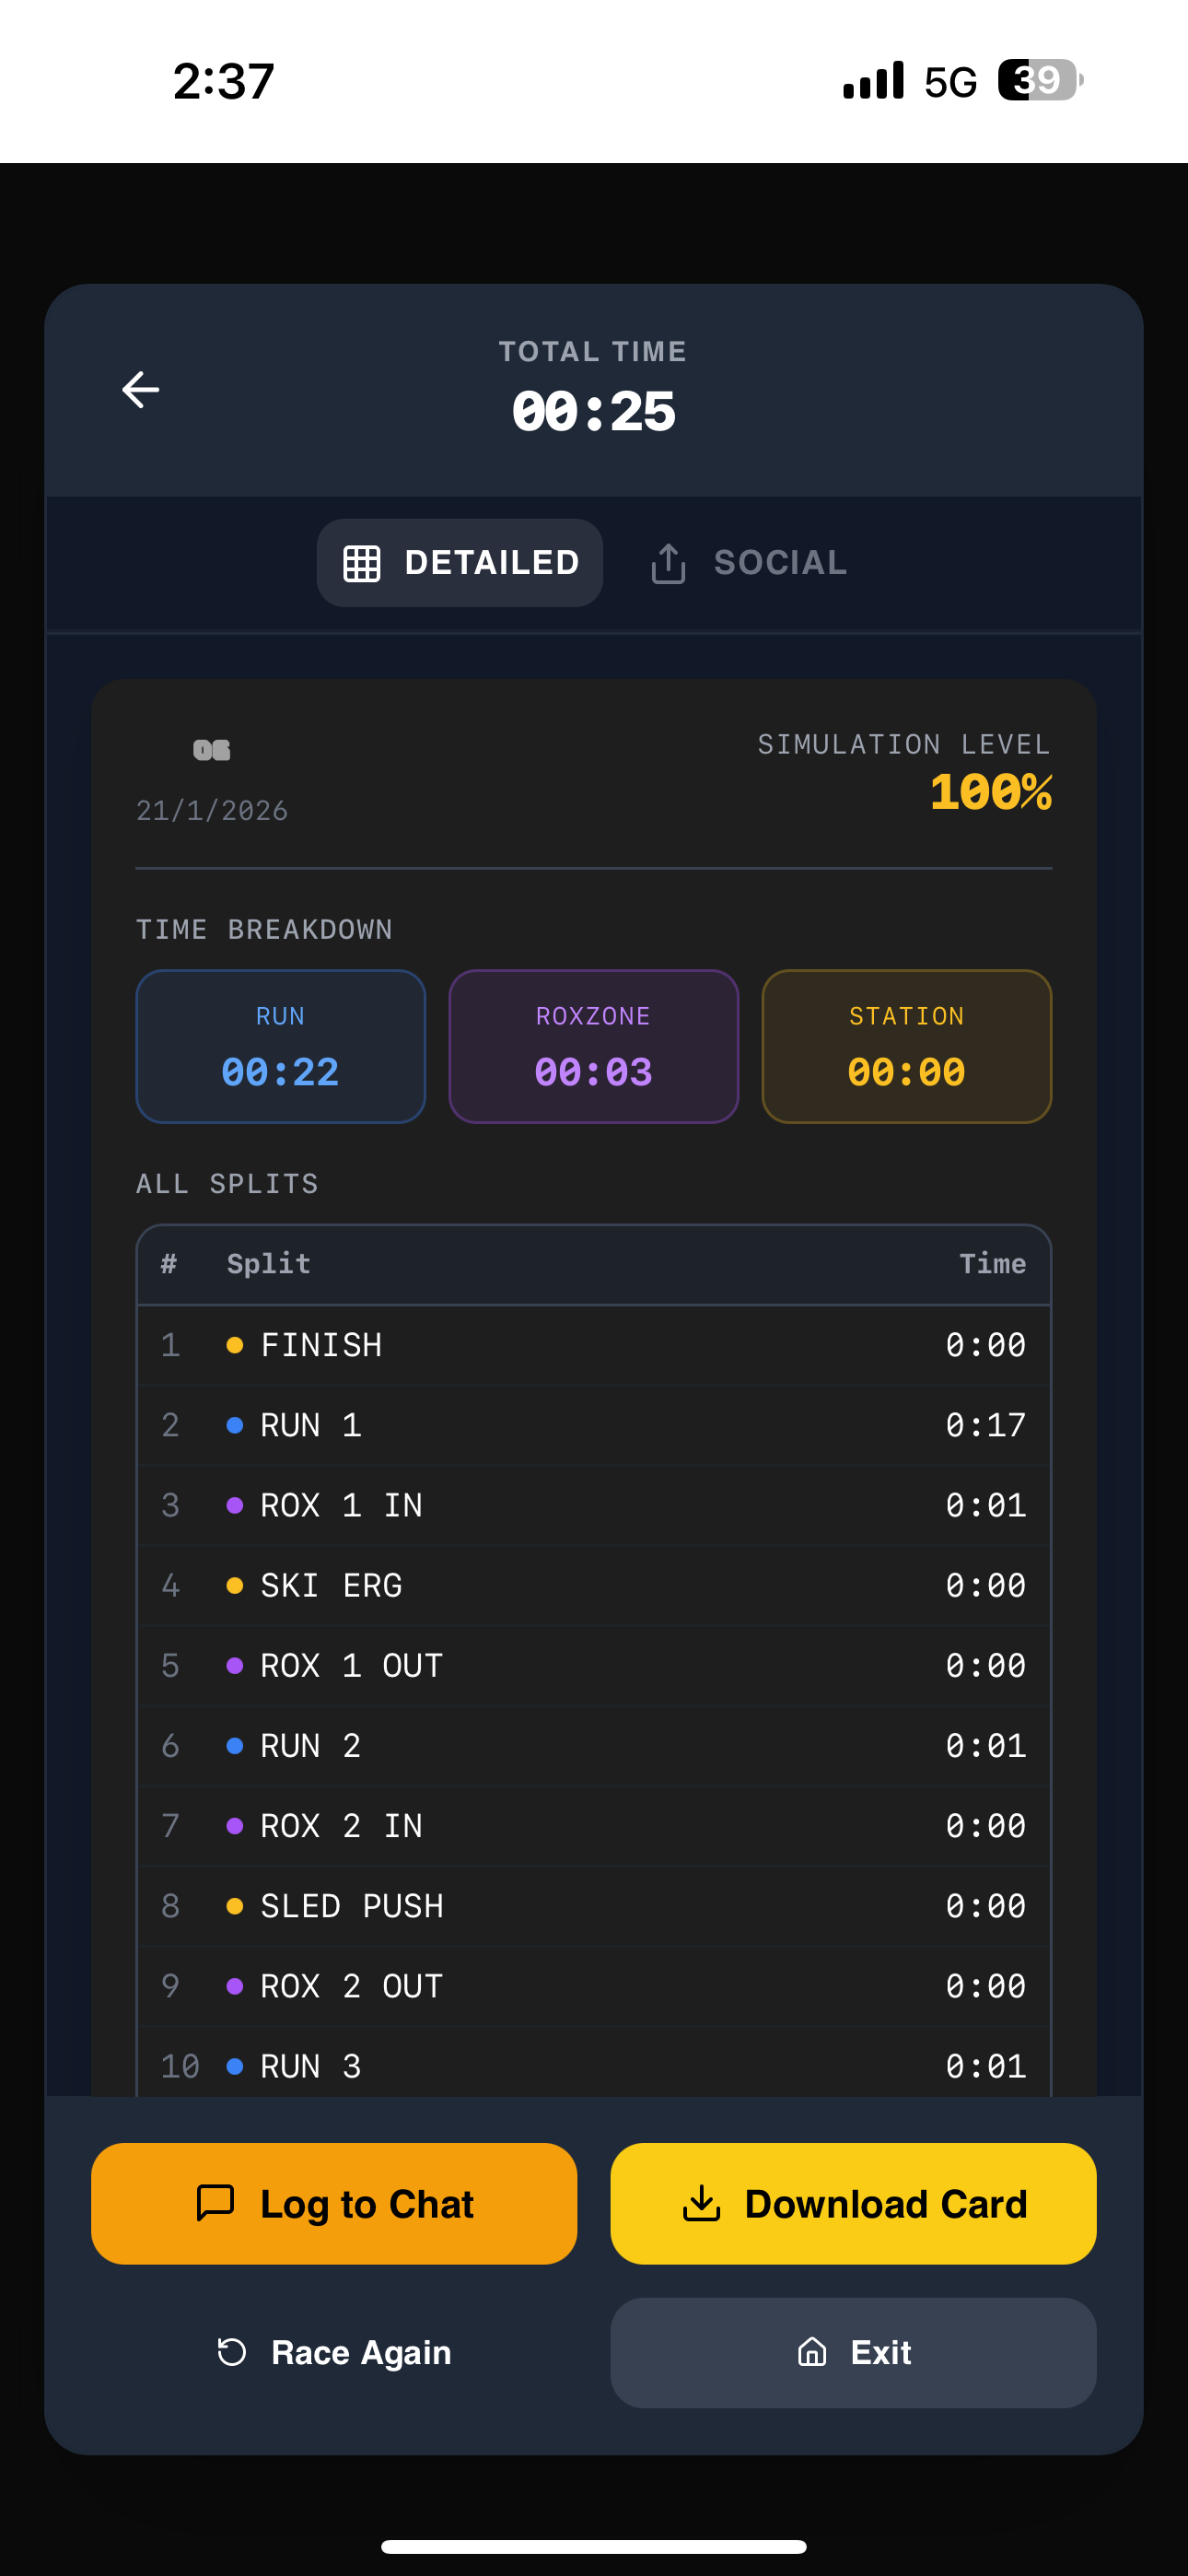The width and height of the screenshot is (1188, 2576).
Task: Select the ROXZONE time breakdown card
Action: coord(594,1046)
